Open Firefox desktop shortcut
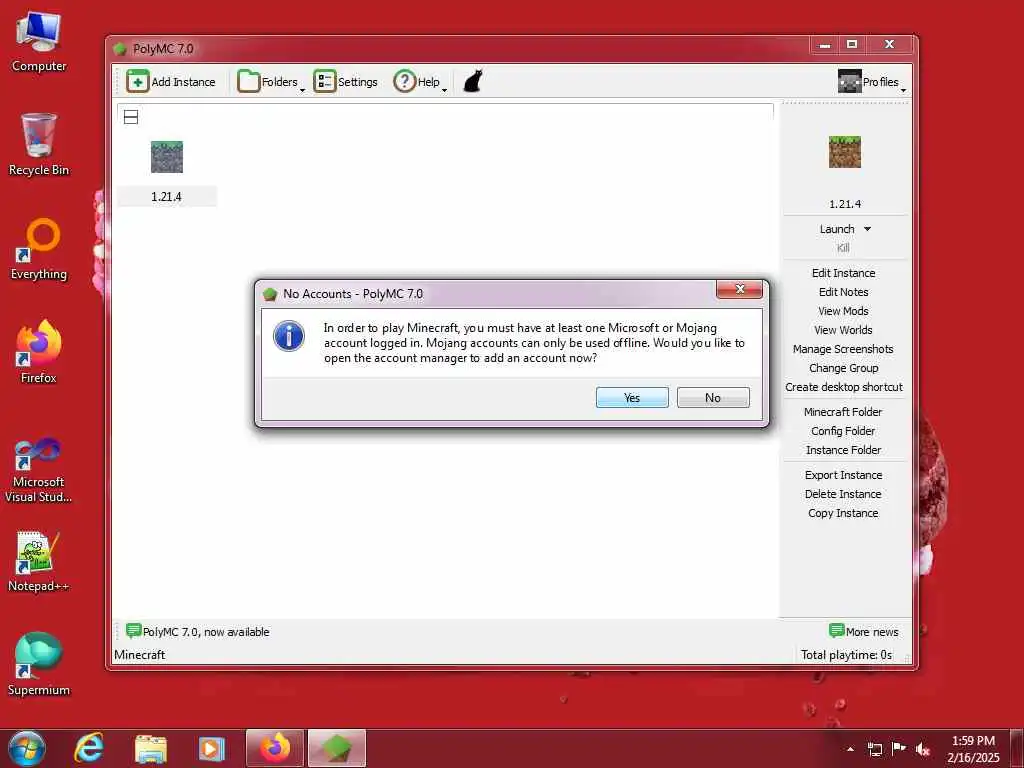The image size is (1024, 768). (x=39, y=353)
